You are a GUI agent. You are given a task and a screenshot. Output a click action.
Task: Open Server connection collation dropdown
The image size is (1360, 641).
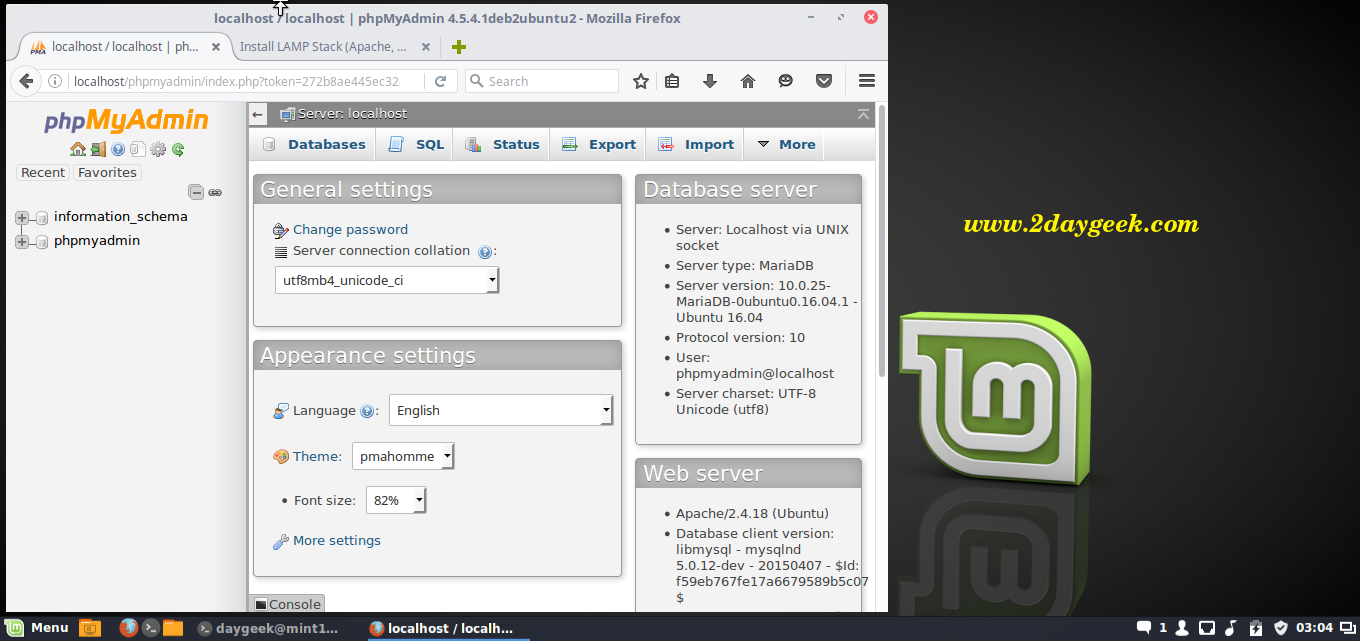tap(387, 280)
